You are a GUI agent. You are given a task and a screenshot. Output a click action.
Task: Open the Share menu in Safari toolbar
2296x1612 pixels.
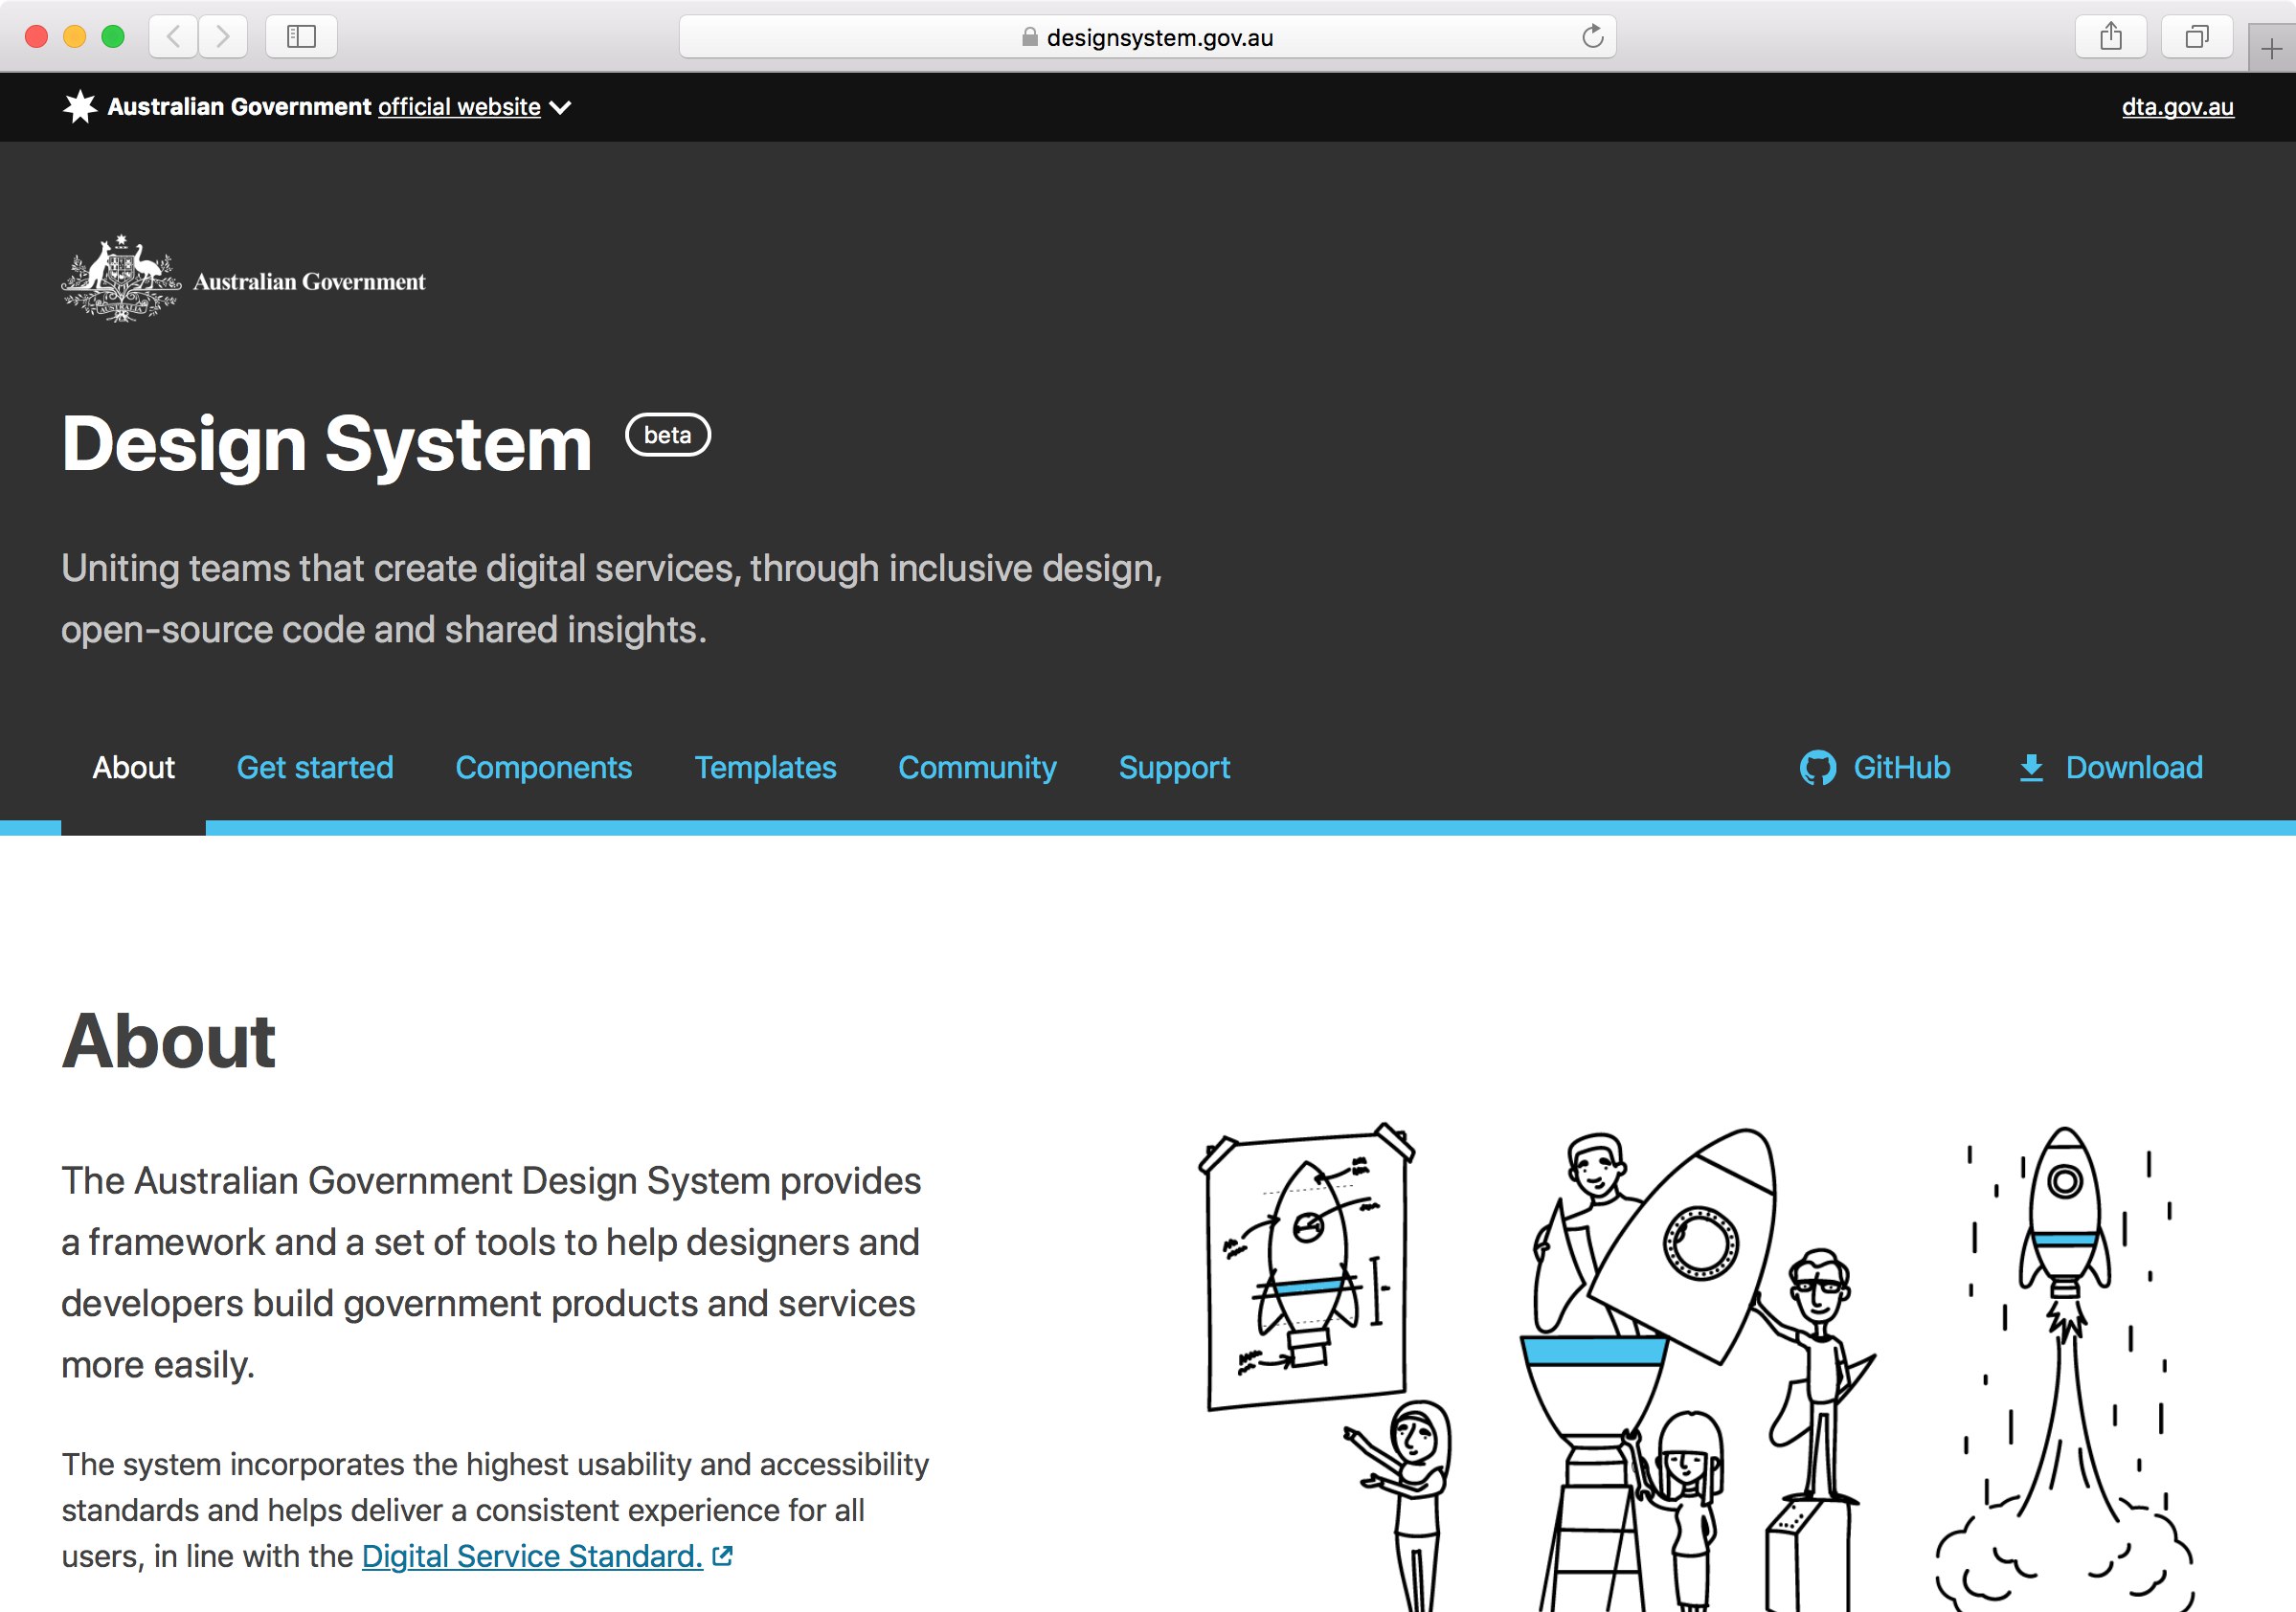click(2111, 37)
